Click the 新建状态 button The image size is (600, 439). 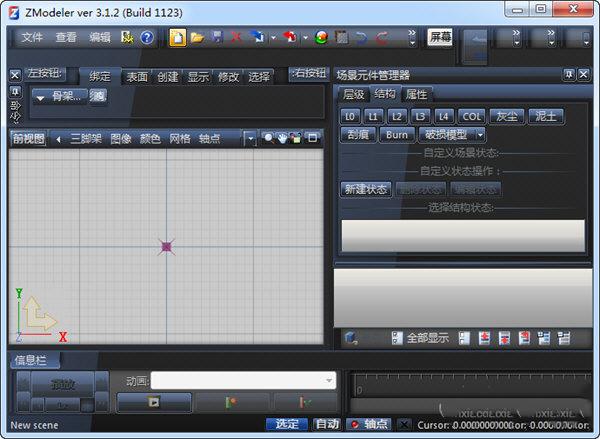tap(365, 189)
